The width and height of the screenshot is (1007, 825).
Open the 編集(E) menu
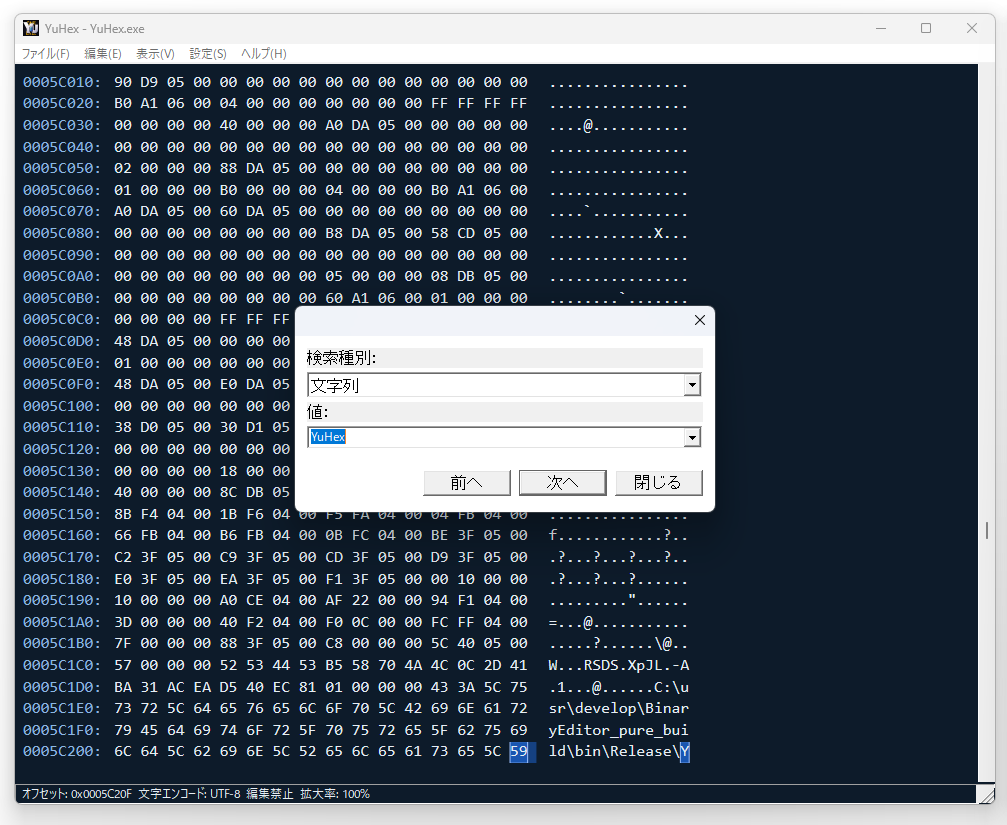[103, 54]
